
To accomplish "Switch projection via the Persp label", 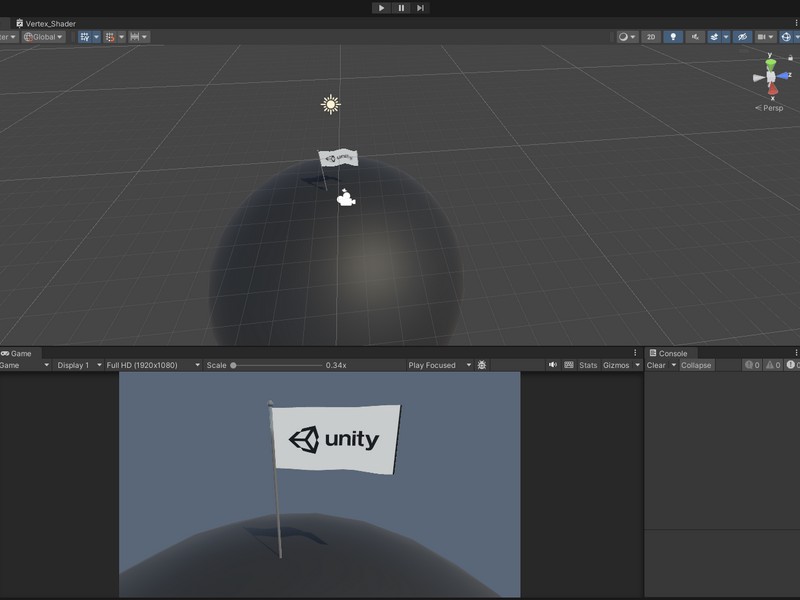I will pos(769,108).
